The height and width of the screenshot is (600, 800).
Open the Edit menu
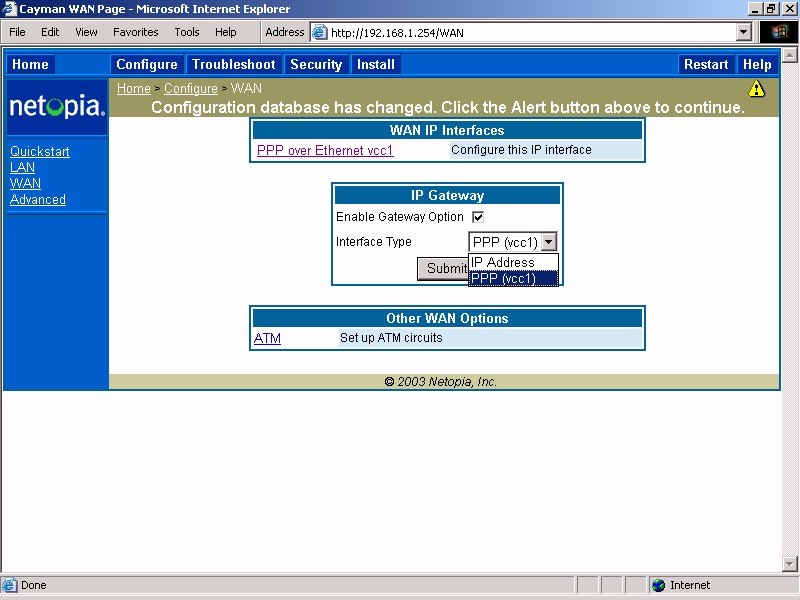50,32
